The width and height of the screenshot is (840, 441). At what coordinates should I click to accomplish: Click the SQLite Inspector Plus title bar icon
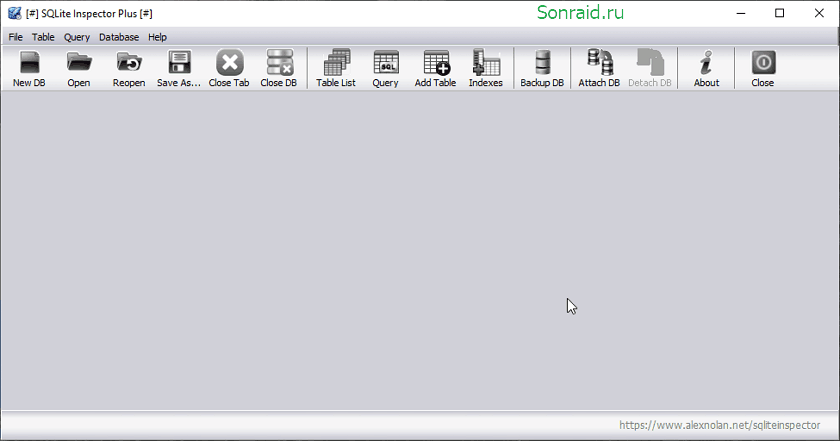pos(14,13)
